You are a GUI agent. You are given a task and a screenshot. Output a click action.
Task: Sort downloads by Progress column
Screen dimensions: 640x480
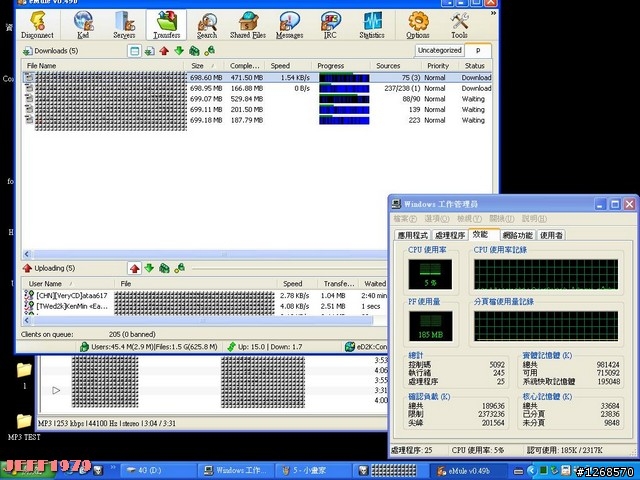click(341, 66)
